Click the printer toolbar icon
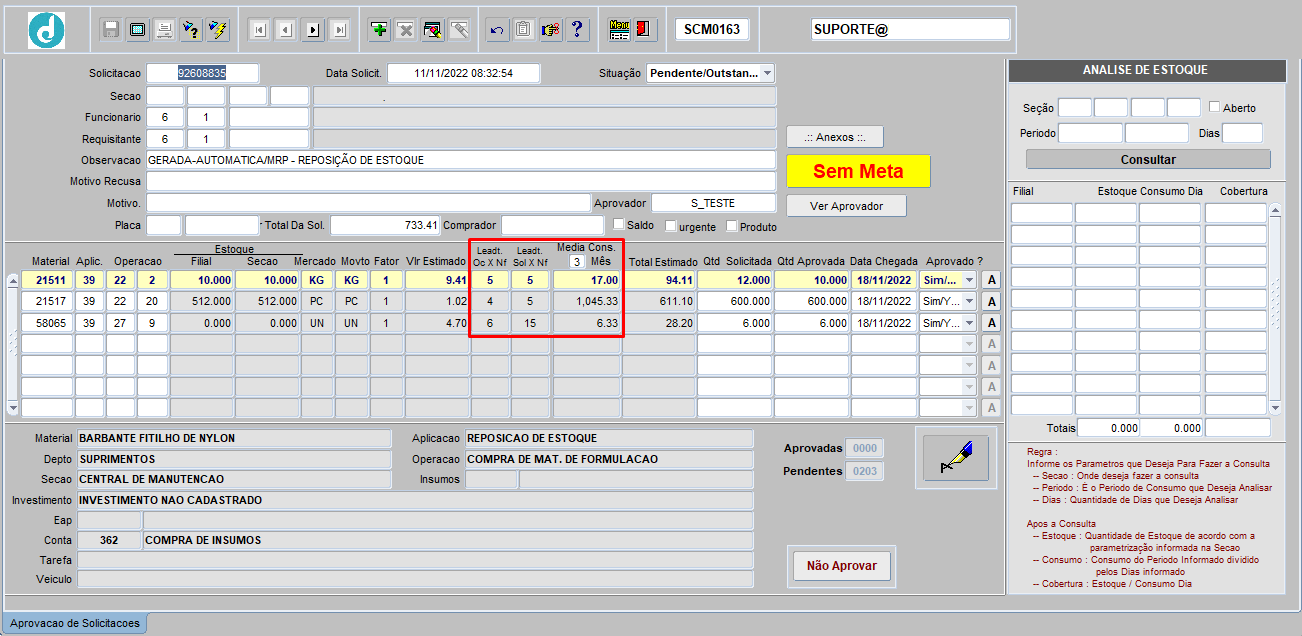The width and height of the screenshot is (1302, 636). click(164, 30)
